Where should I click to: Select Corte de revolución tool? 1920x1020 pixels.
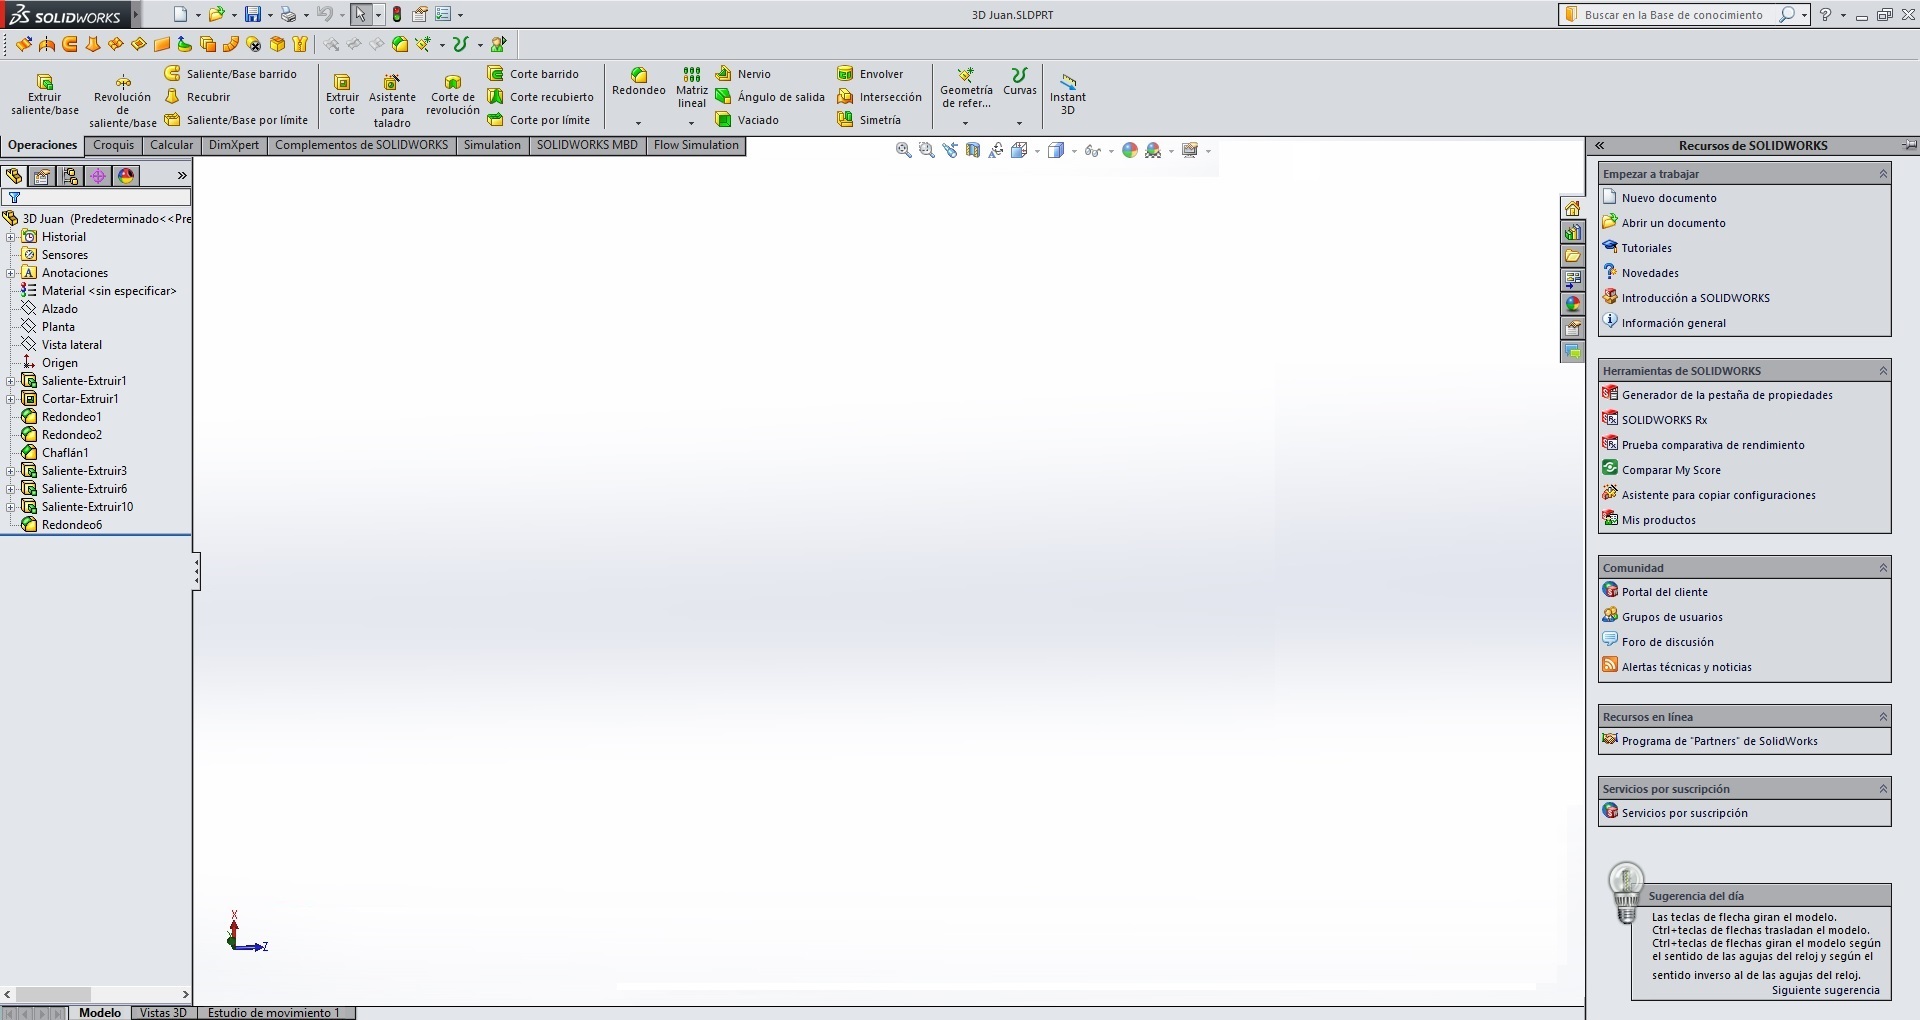[453, 95]
